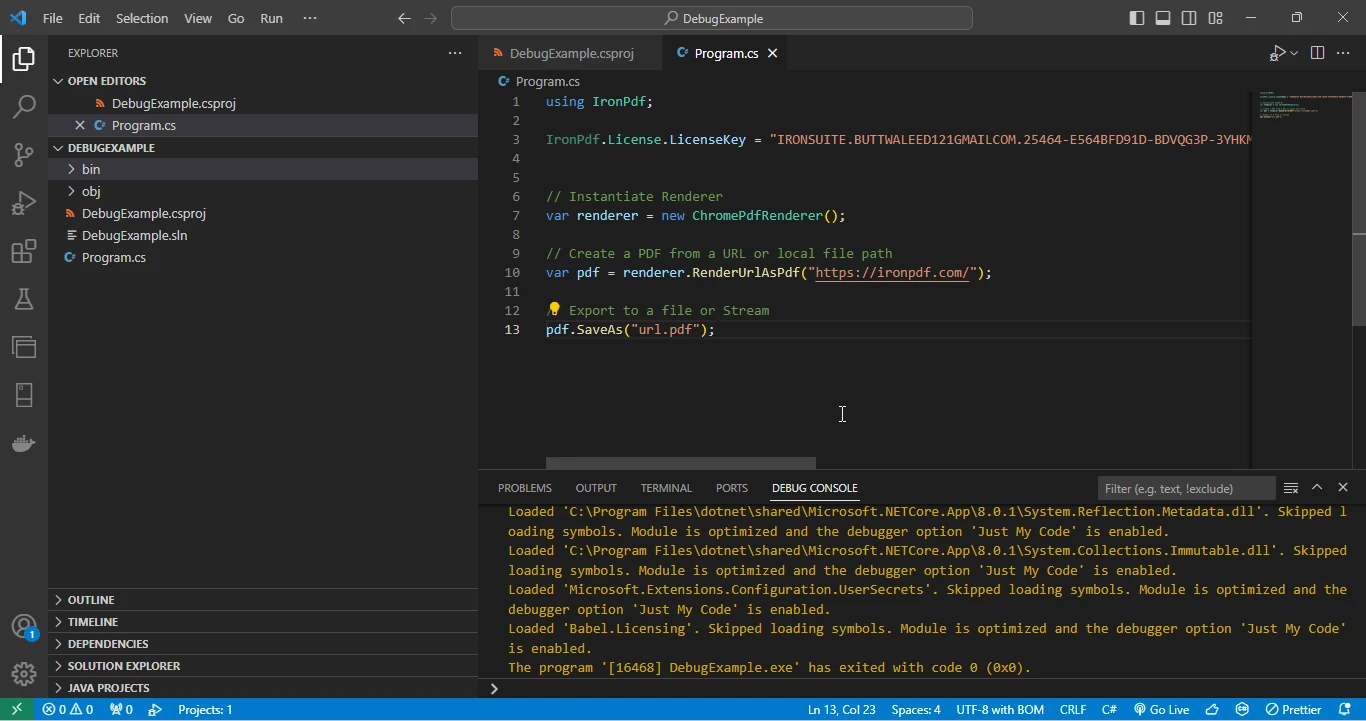Open the Edit menu

(89, 18)
